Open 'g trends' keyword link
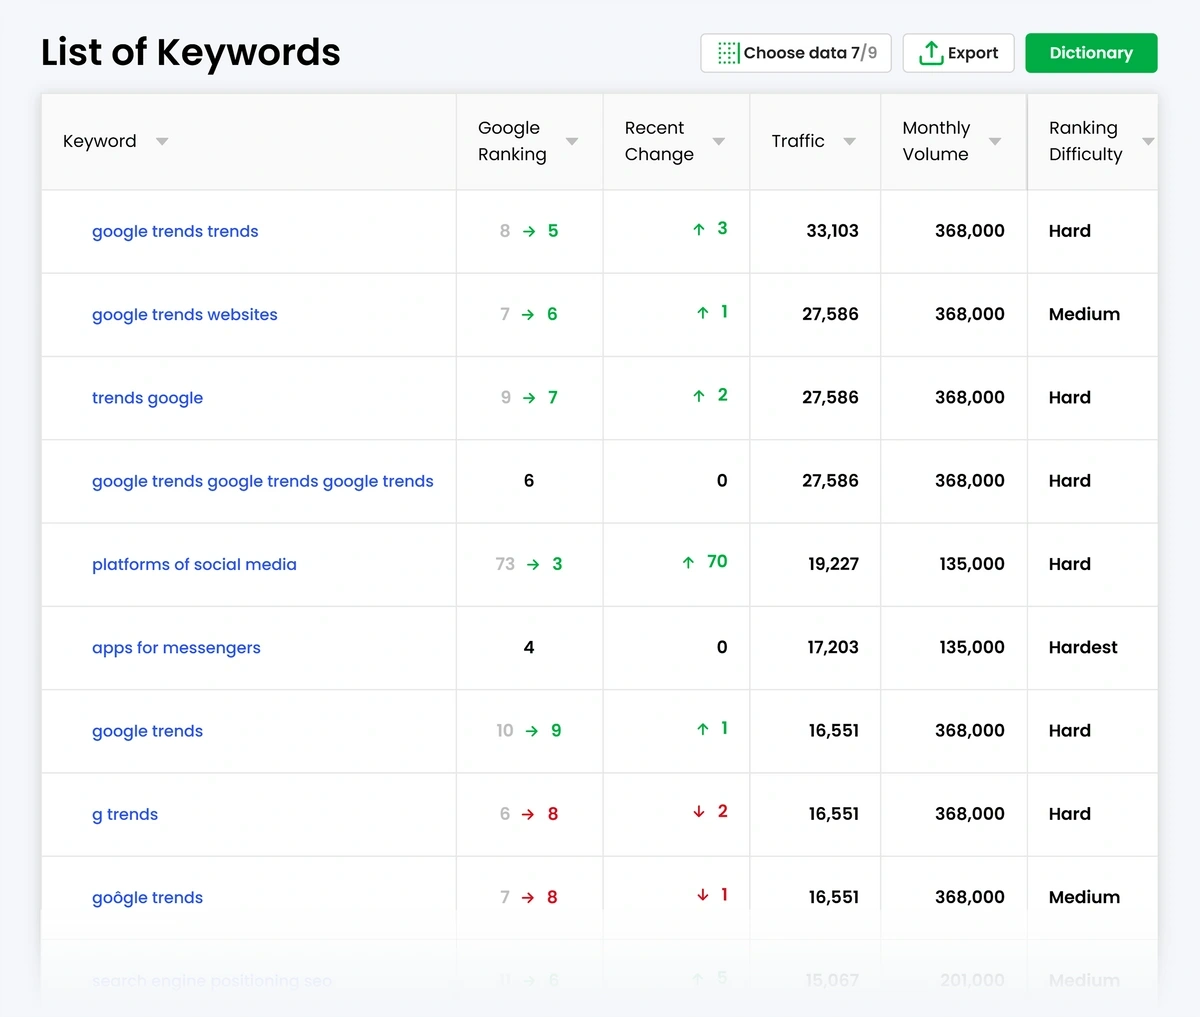The width and height of the screenshot is (1200, 1017). click(125, 814)
